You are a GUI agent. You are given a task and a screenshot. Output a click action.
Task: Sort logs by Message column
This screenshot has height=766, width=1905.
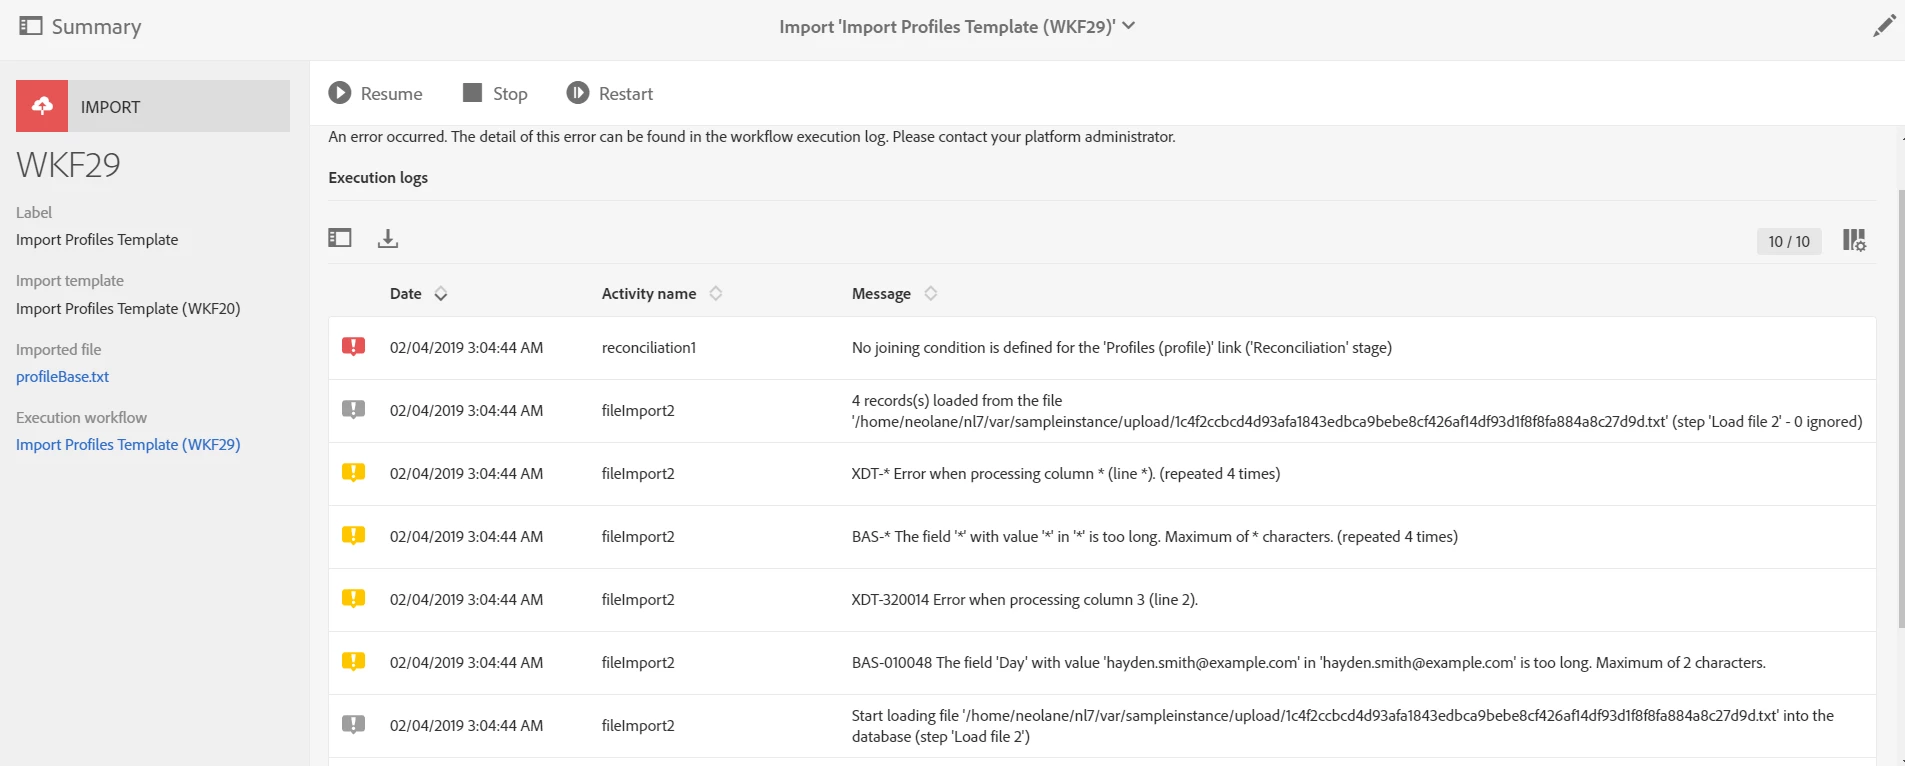pyautogui.click(x=931, y=294)
